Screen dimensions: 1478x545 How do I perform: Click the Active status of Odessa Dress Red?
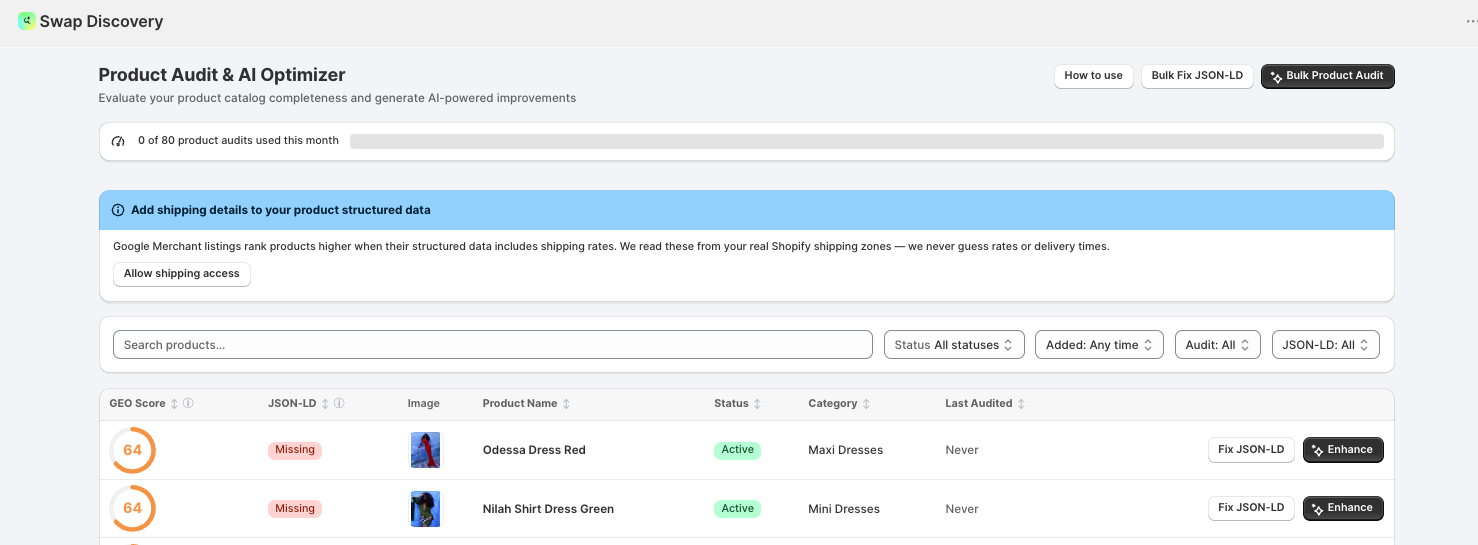pyautogui.click(x=737, y=450)
